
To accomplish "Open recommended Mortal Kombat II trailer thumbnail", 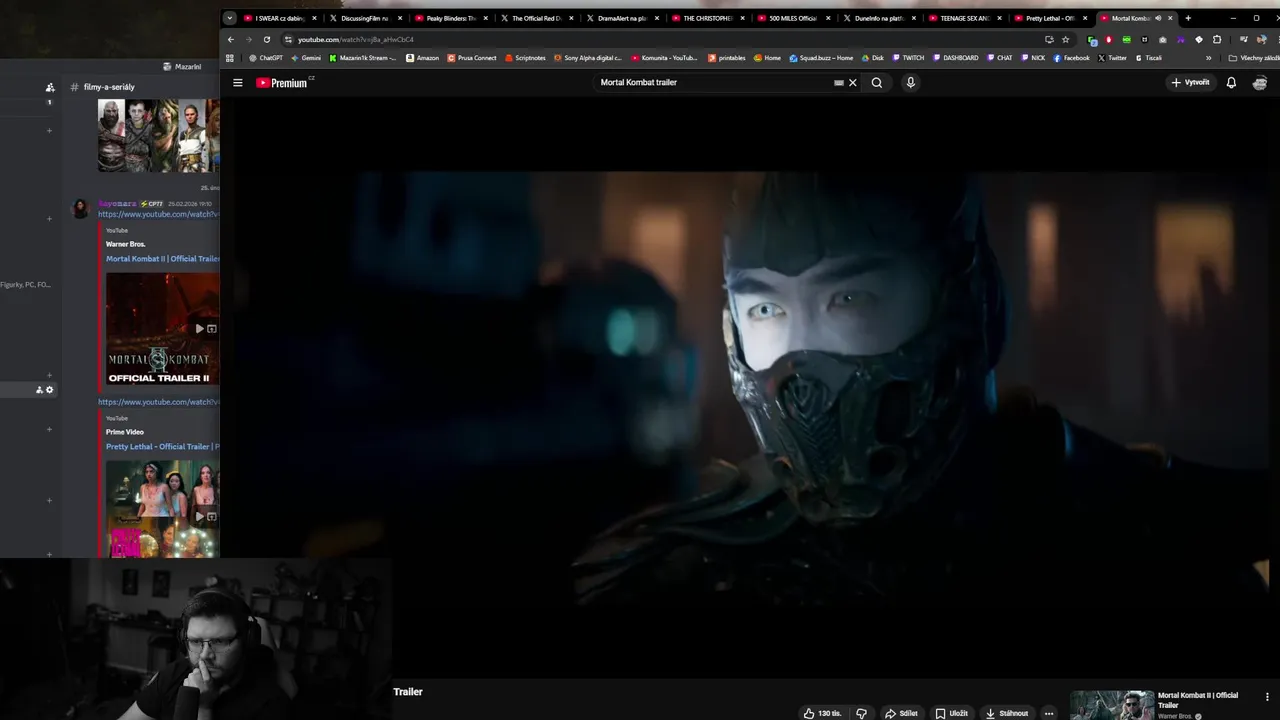I will click(x=1111, y=705).
